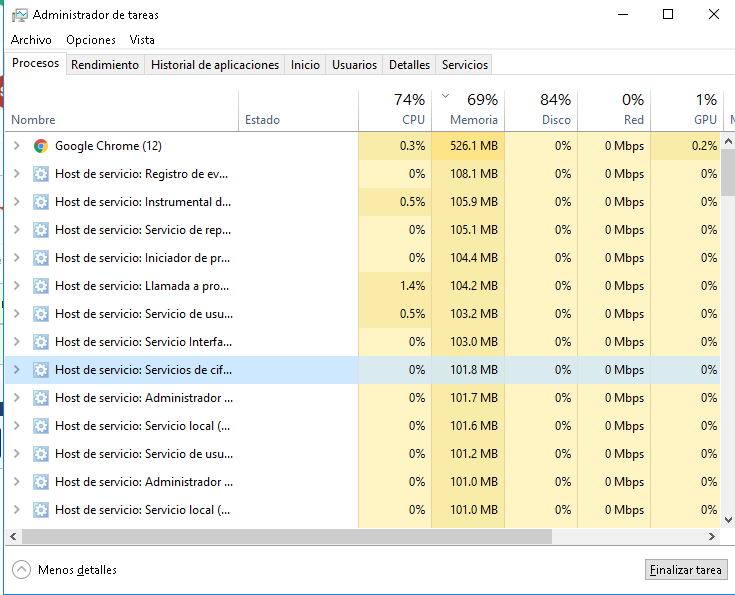Expand Host de servicio: Servicio de rep... row
Viewport: 735px width, 595px height.
pos(17,230)
